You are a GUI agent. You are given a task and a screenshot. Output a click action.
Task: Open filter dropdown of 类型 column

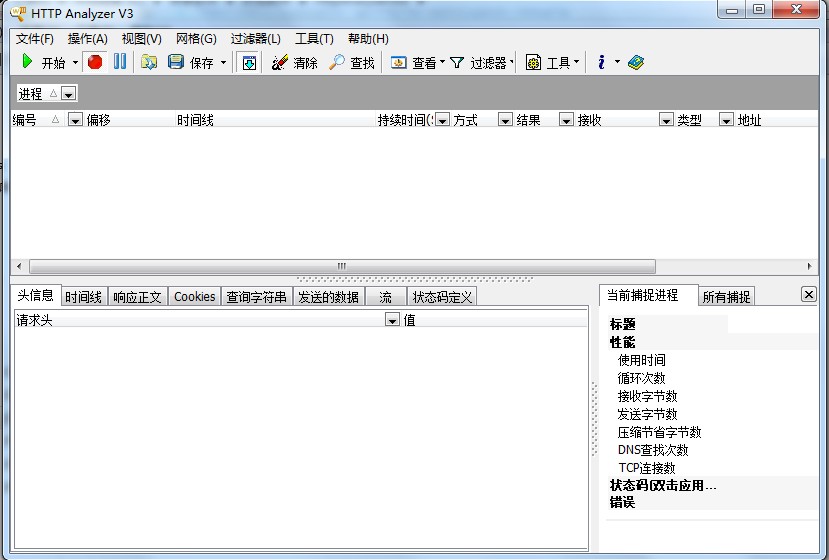[726, 121]
